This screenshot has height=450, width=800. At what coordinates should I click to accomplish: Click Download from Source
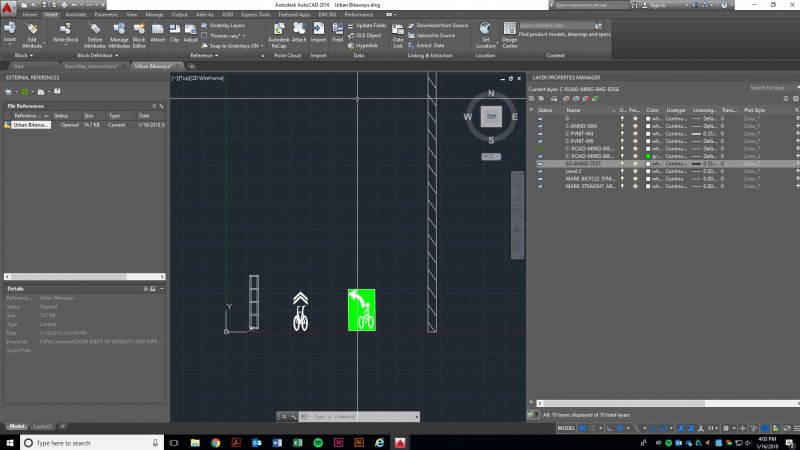439,25
